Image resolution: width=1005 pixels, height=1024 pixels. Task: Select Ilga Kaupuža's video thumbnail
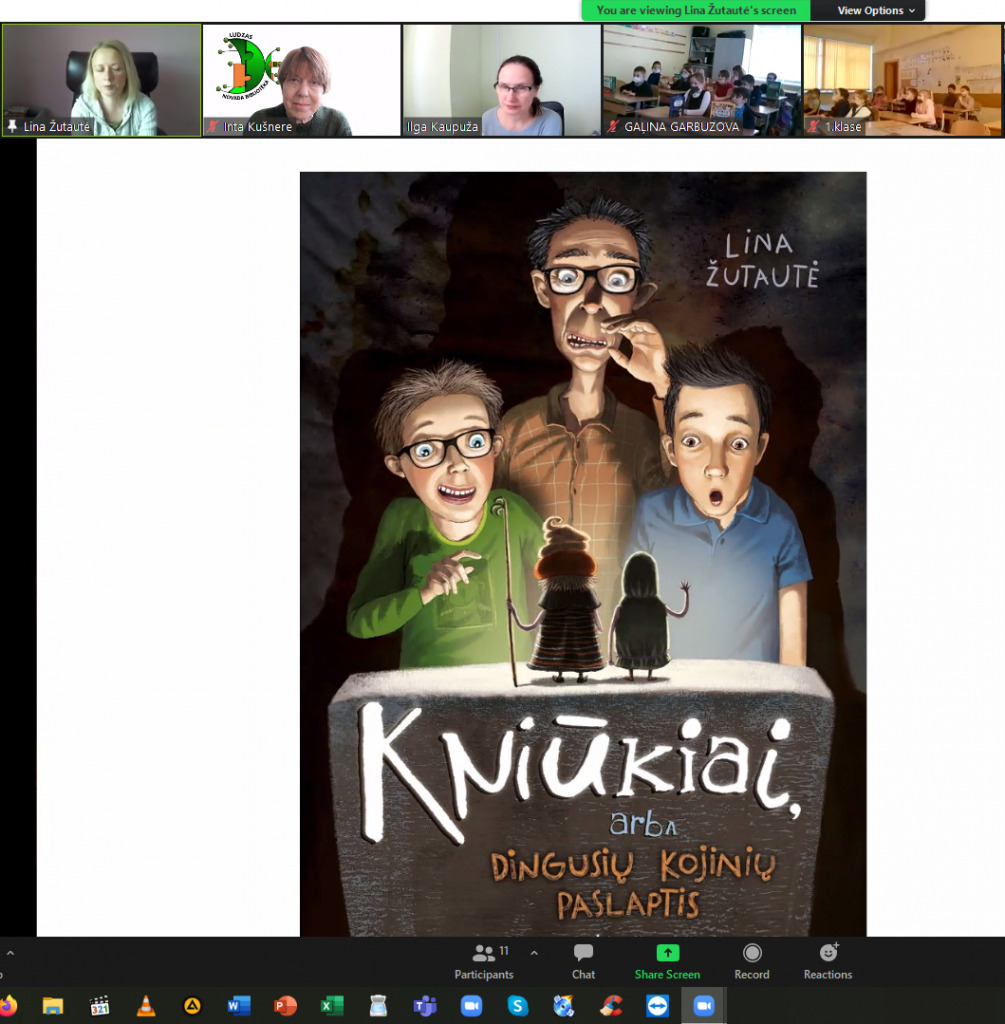[502, 80]
